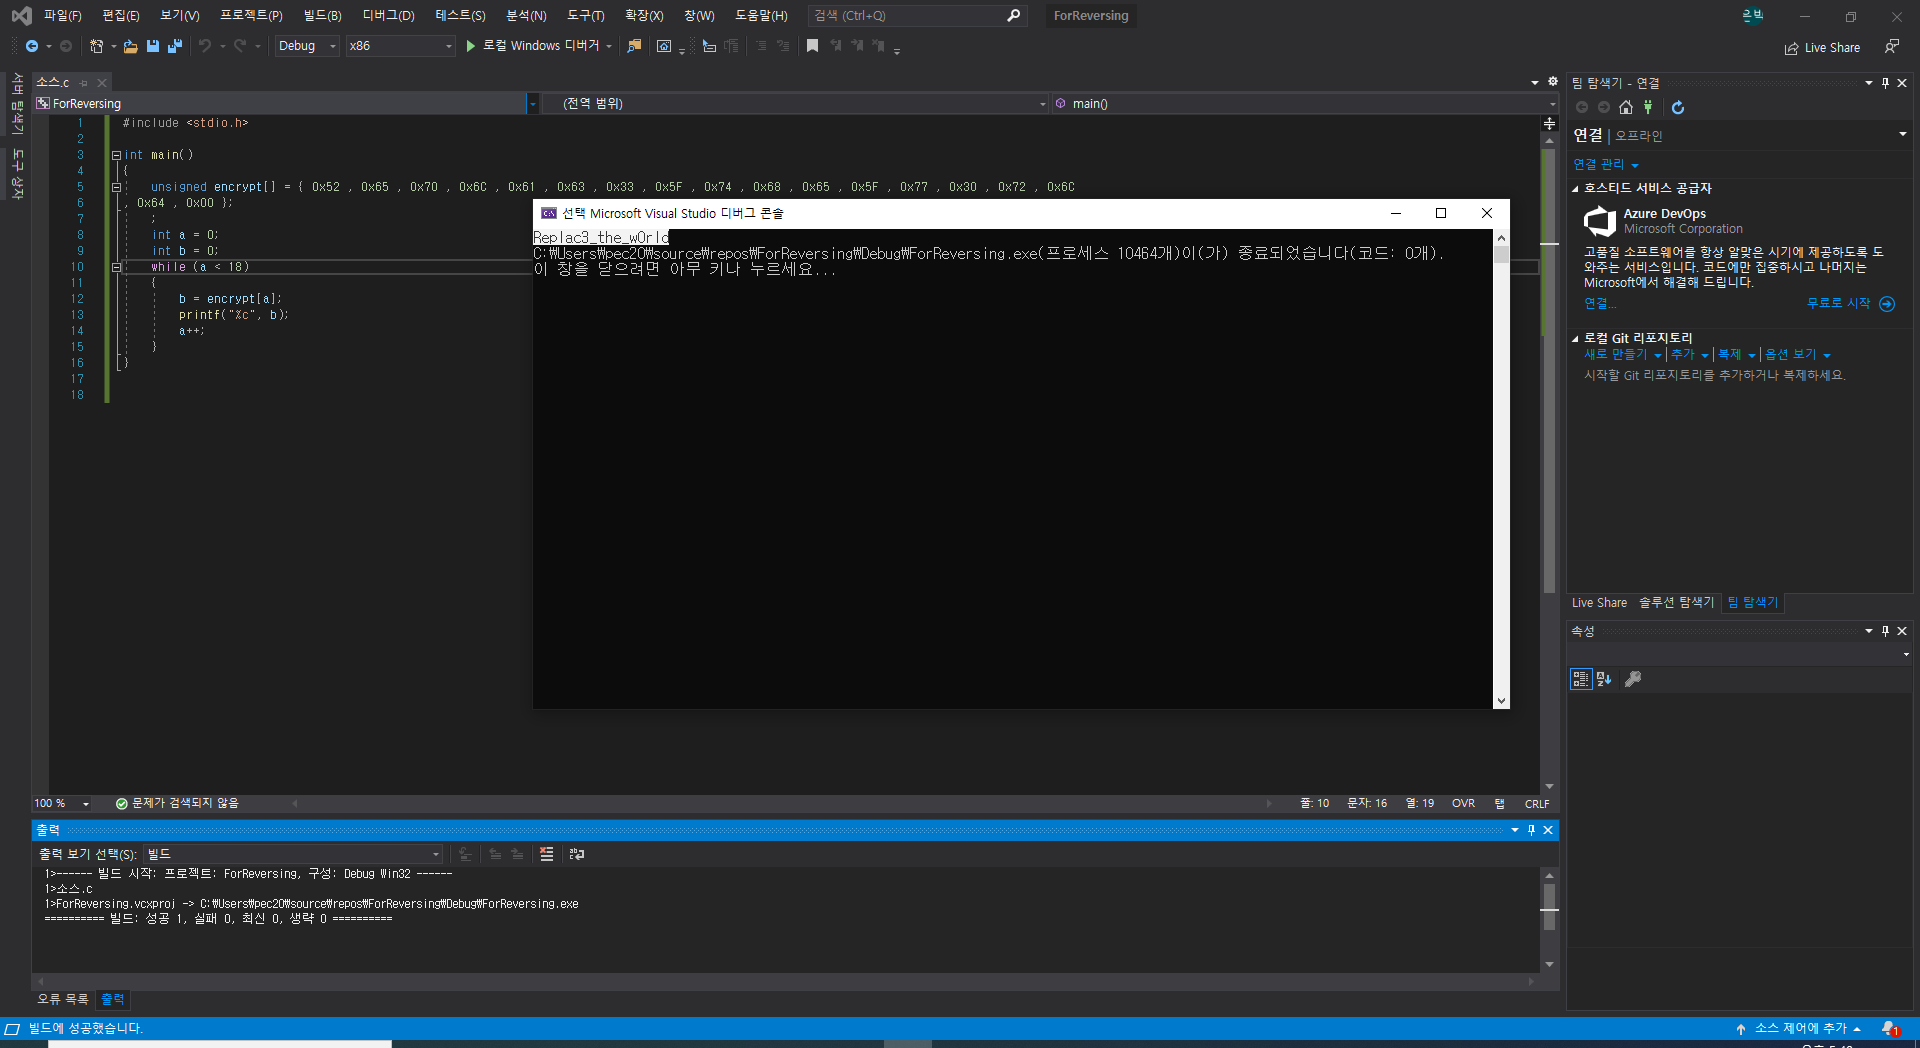Click the alphabetical sort icon in Properties
Image resolution: width=1920 pixels, height=1048 pixels.
pyautogui.click(x=1604, y=679)
